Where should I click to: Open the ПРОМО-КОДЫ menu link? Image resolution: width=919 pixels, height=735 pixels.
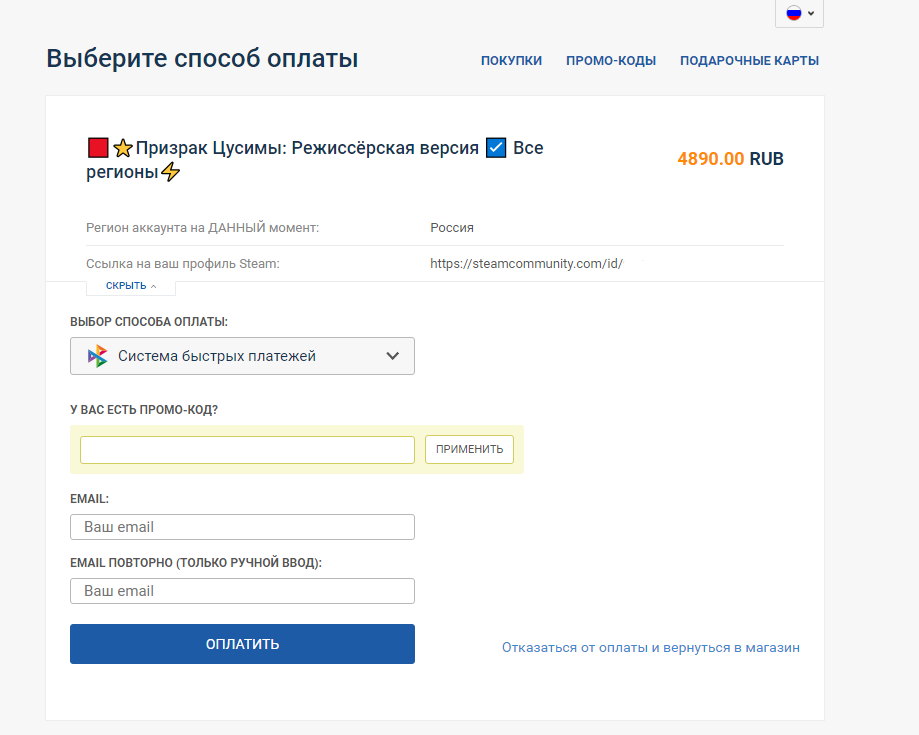click(611, 60)
